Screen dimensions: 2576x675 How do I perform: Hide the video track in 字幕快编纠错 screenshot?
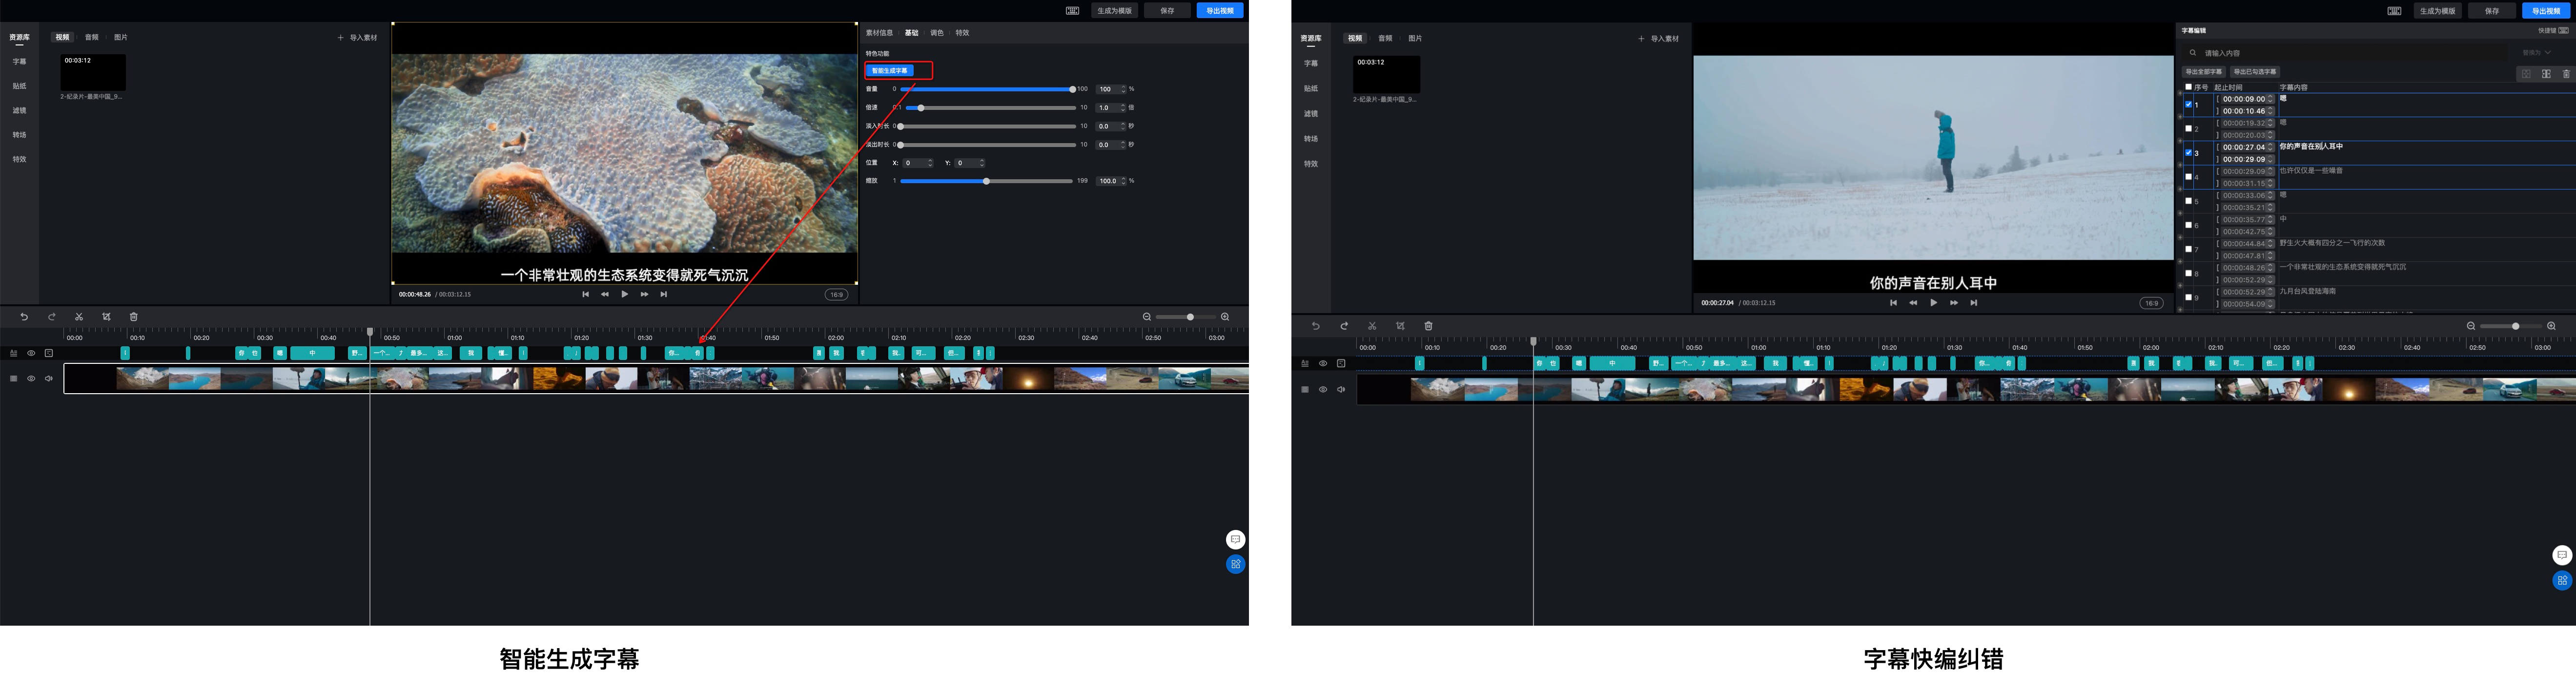click(1323, 390)
